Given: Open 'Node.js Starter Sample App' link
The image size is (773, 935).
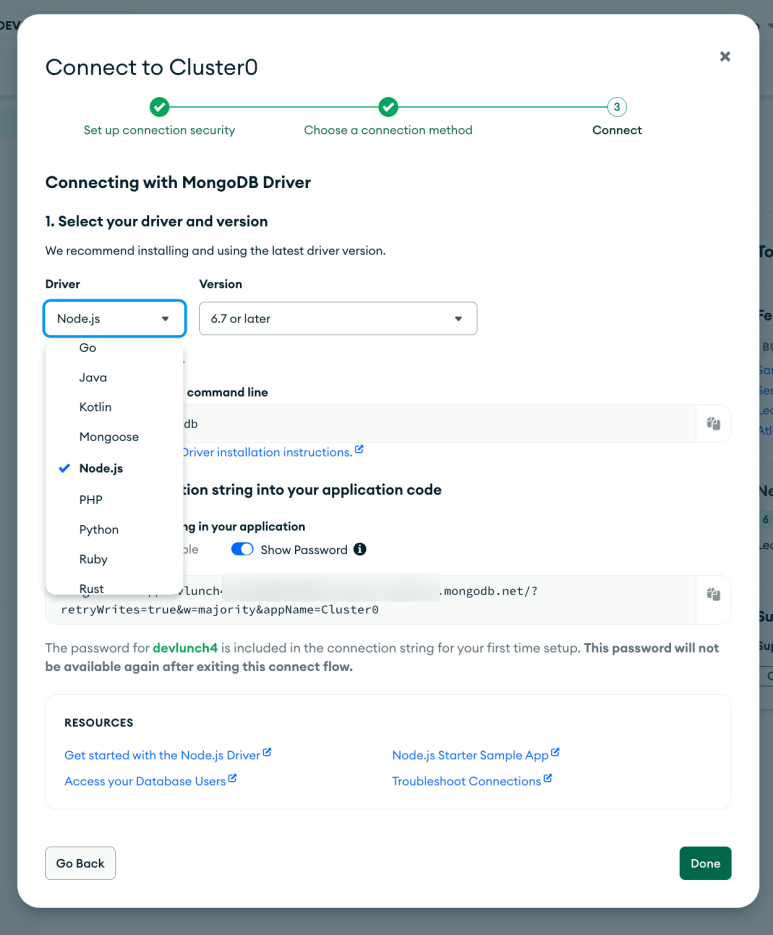Looking at the screenshot, I should 475,755.
